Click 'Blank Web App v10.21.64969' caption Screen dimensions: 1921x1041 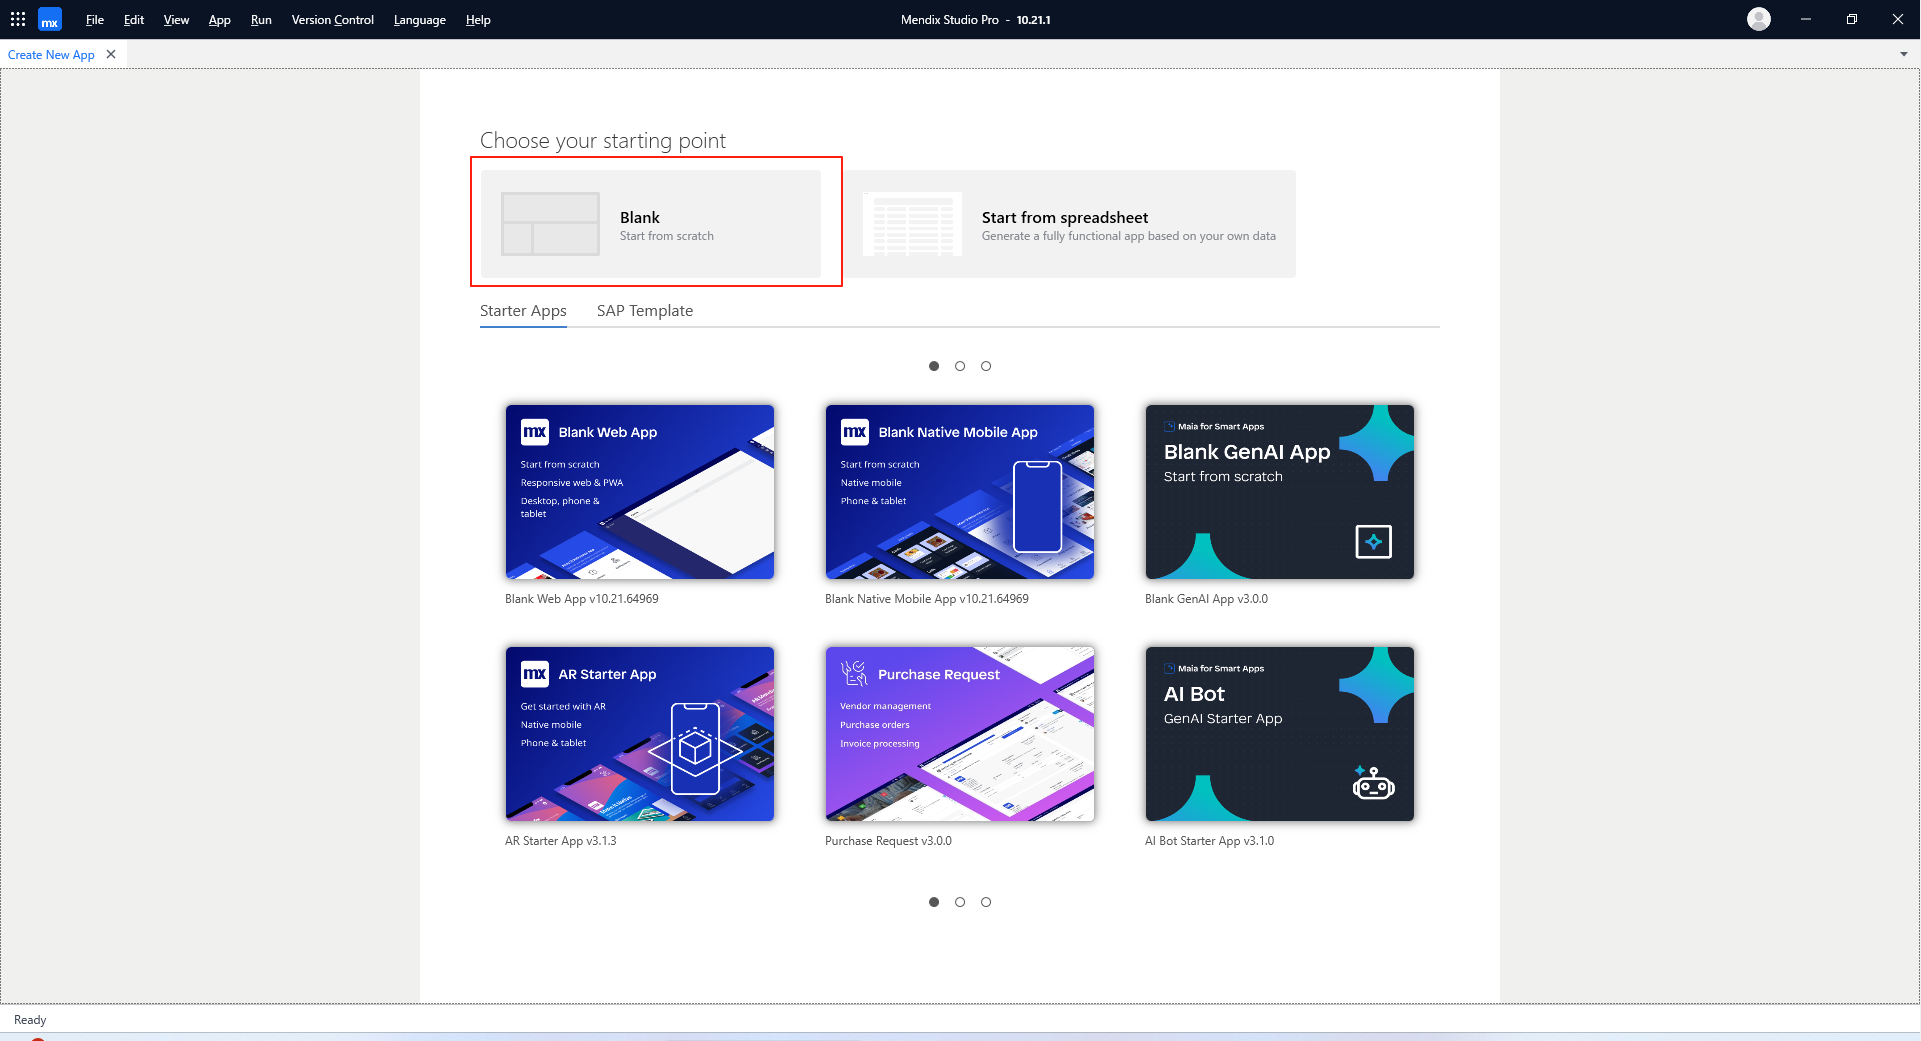582,599
